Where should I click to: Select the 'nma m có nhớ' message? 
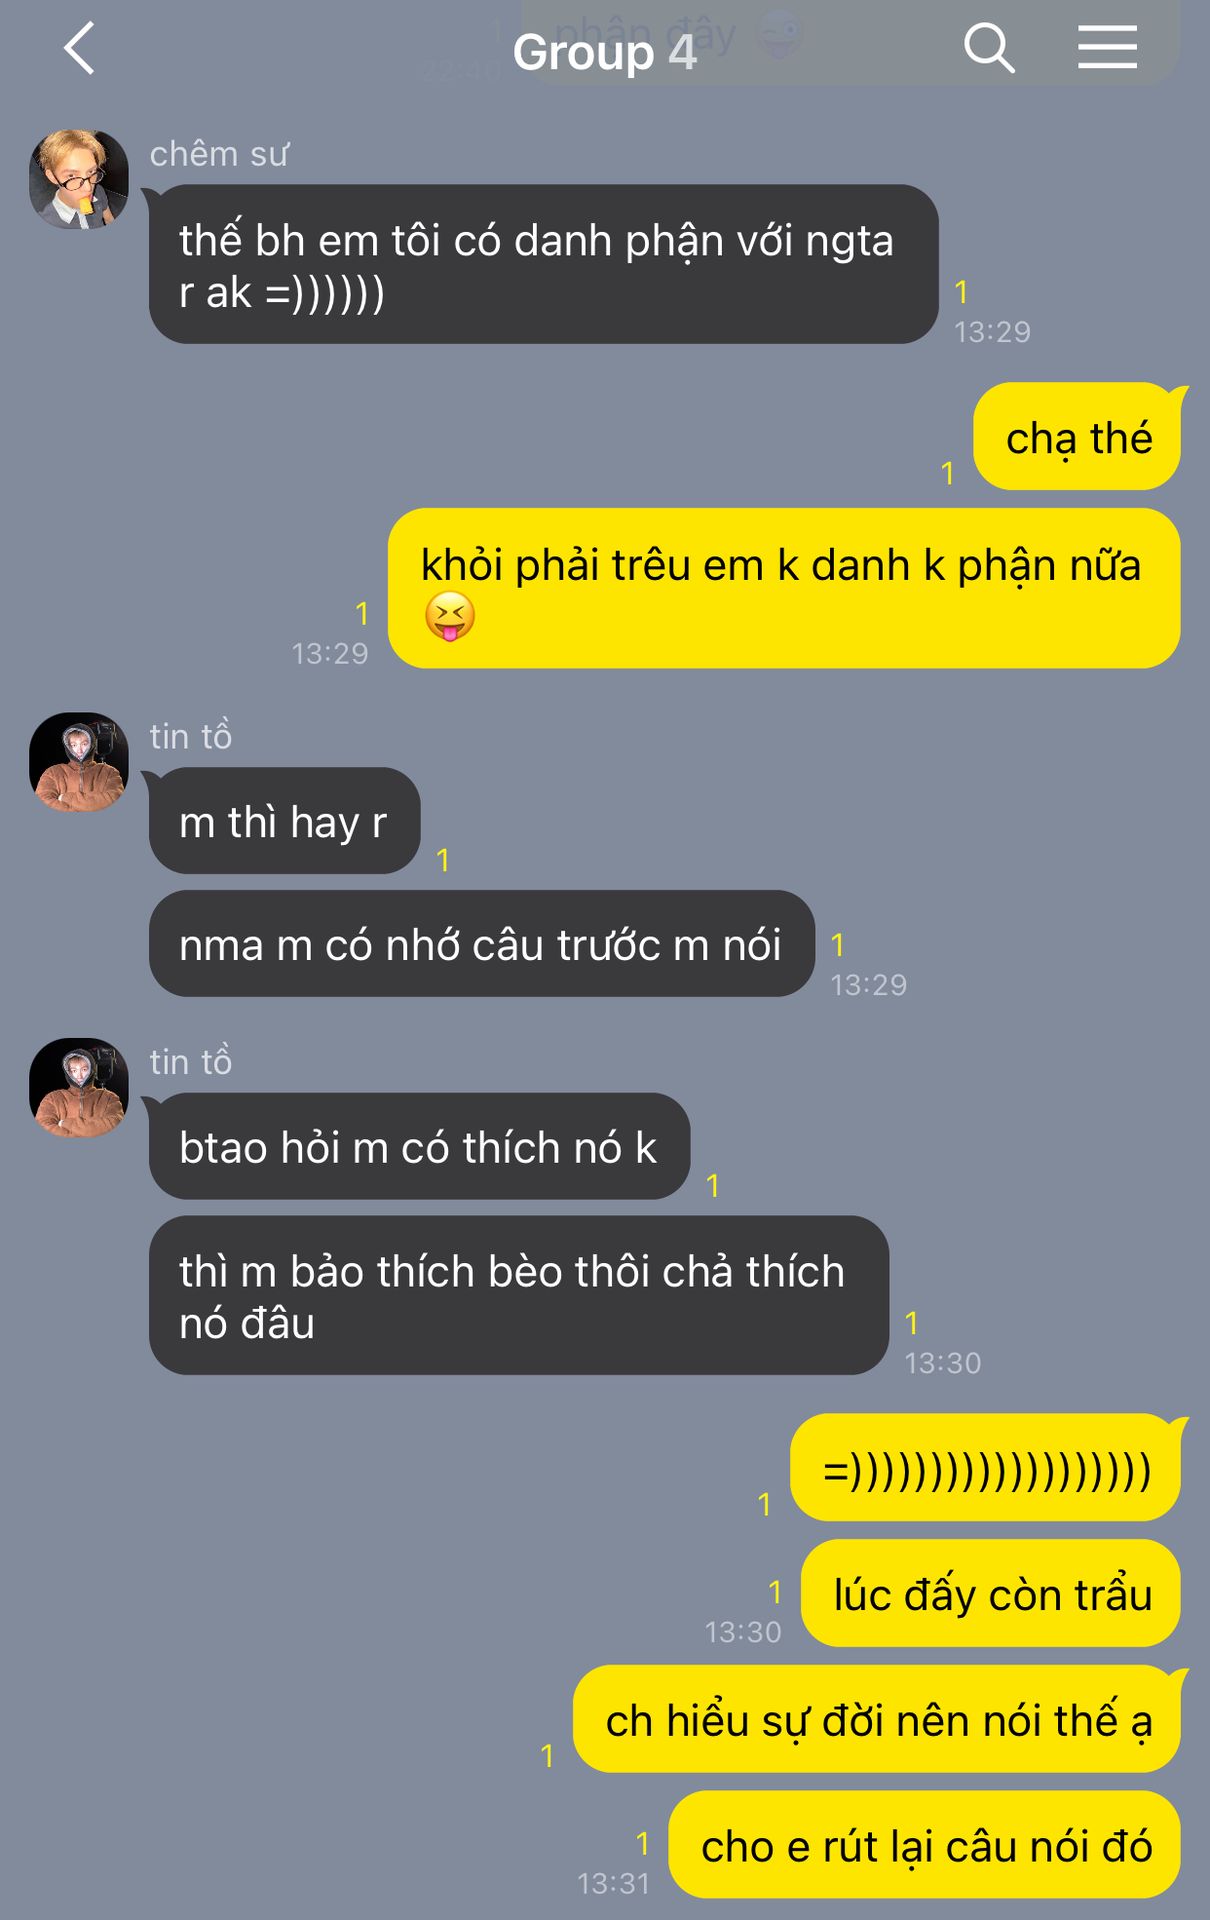[x=481, y=944]
